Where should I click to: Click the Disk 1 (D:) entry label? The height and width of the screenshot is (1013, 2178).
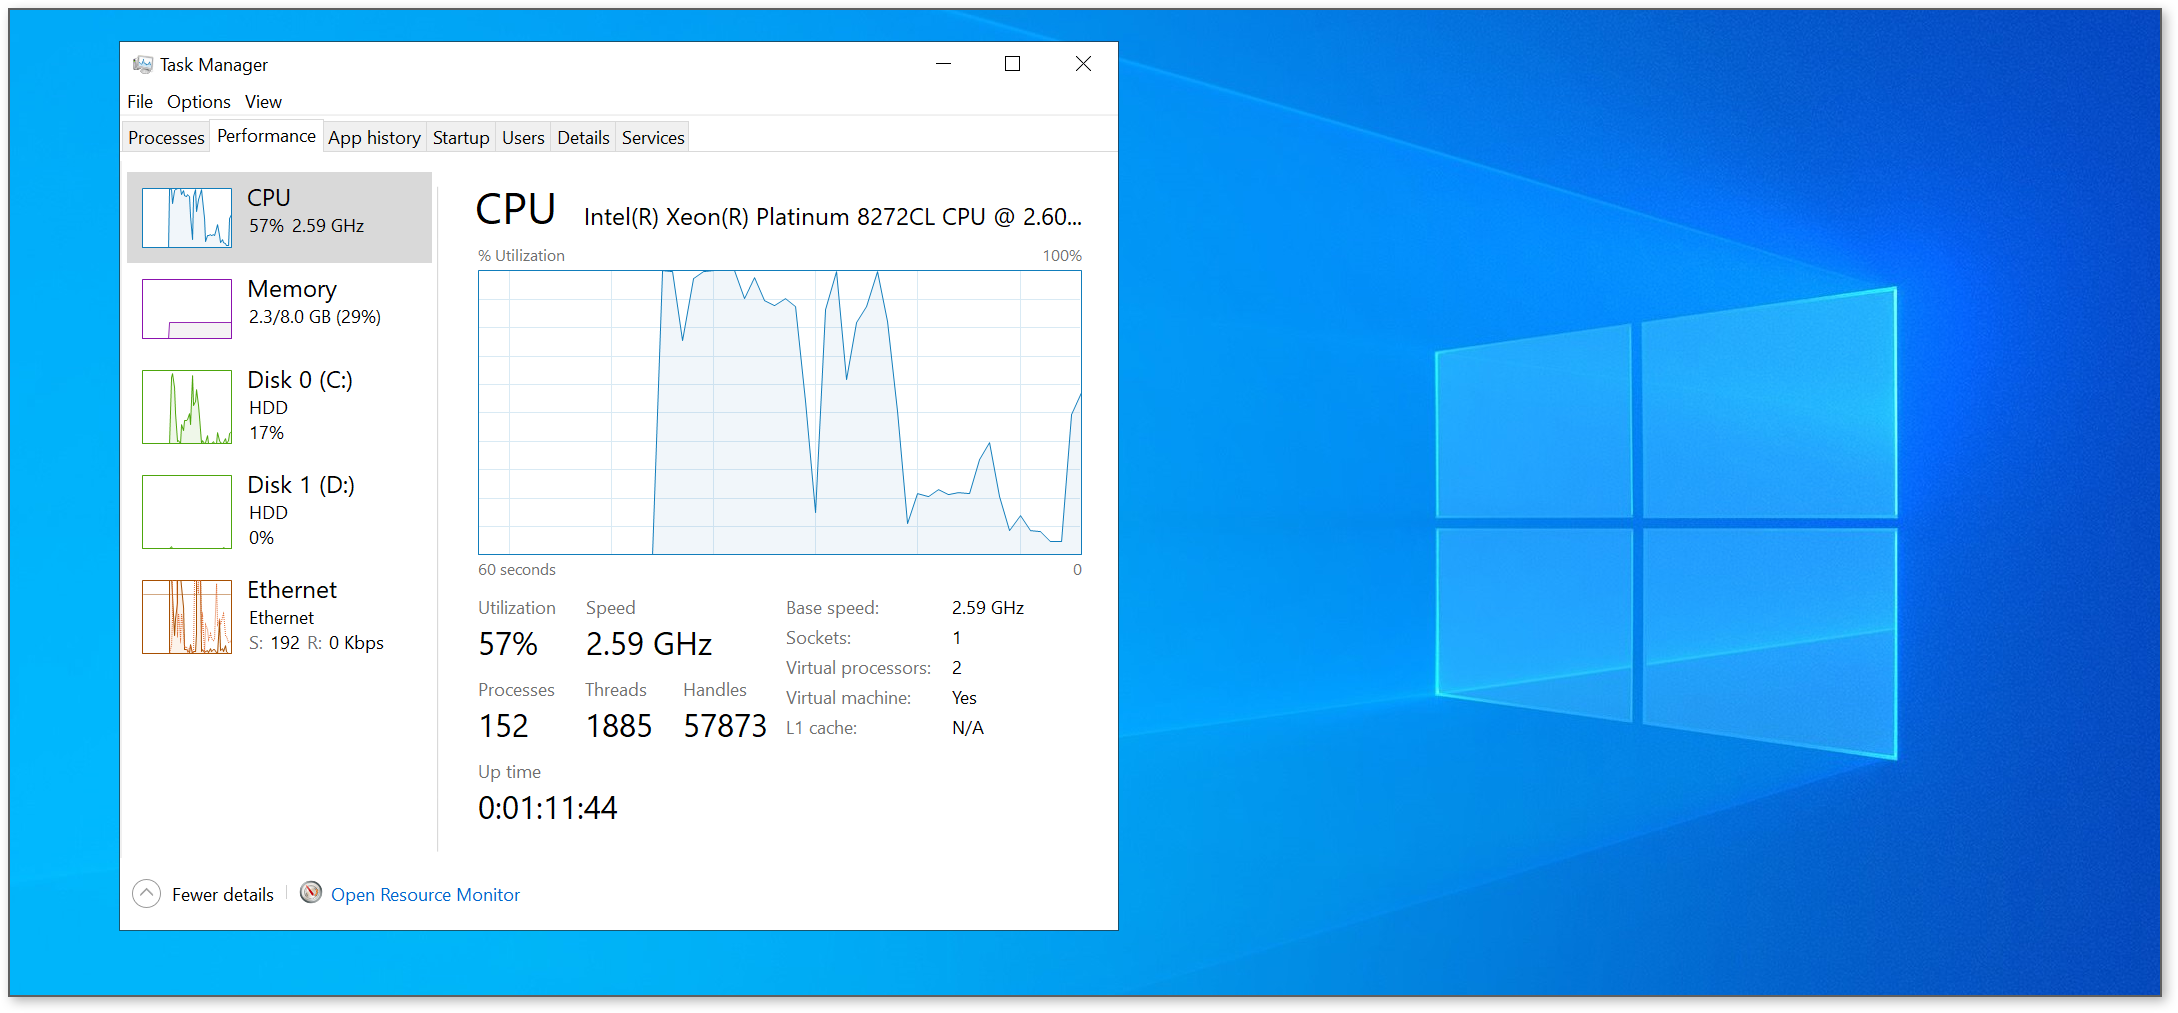(x=301, y=485)
